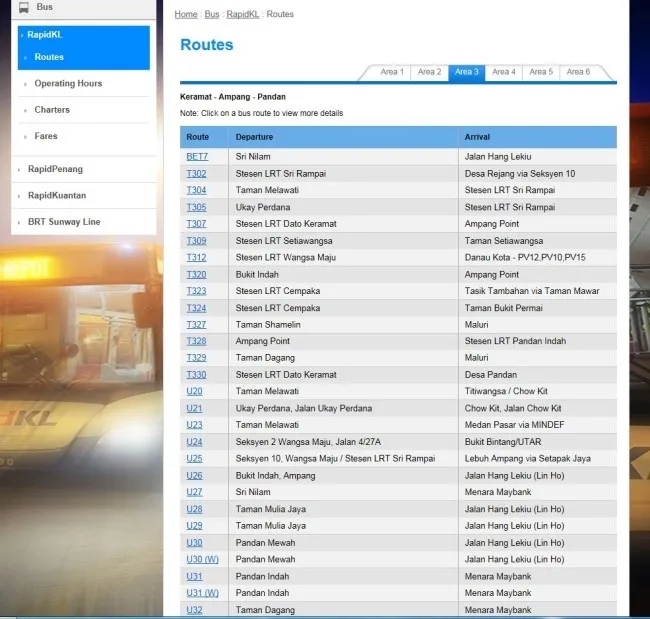Open route T328 details

tap(196, 341)
